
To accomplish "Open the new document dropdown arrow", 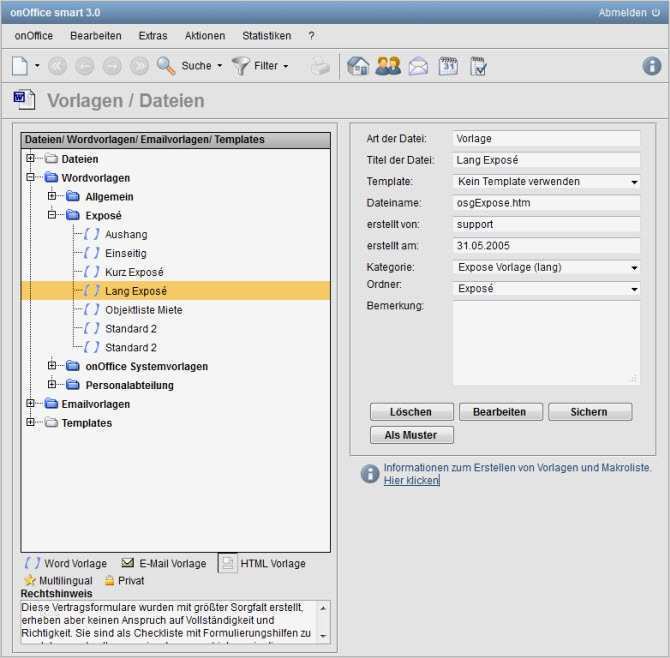I will pyautogui.click(x=37, y=66).
